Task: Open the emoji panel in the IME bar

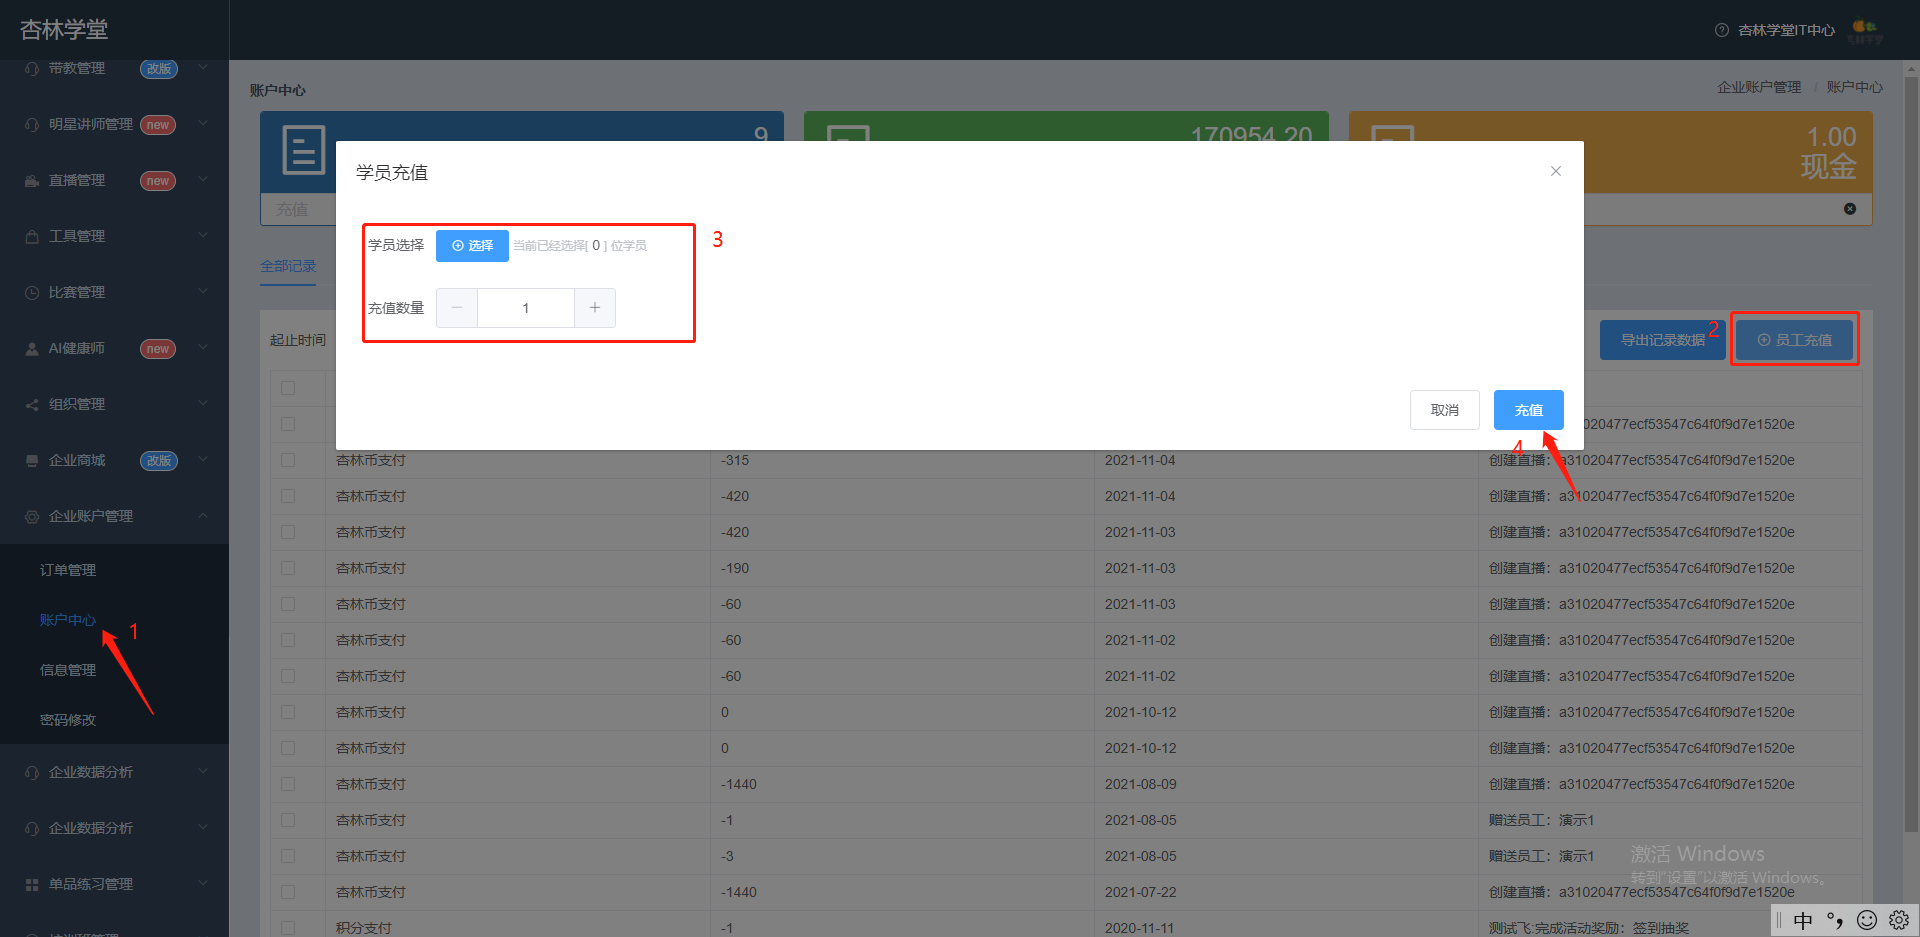Action: click(1867, 920)
